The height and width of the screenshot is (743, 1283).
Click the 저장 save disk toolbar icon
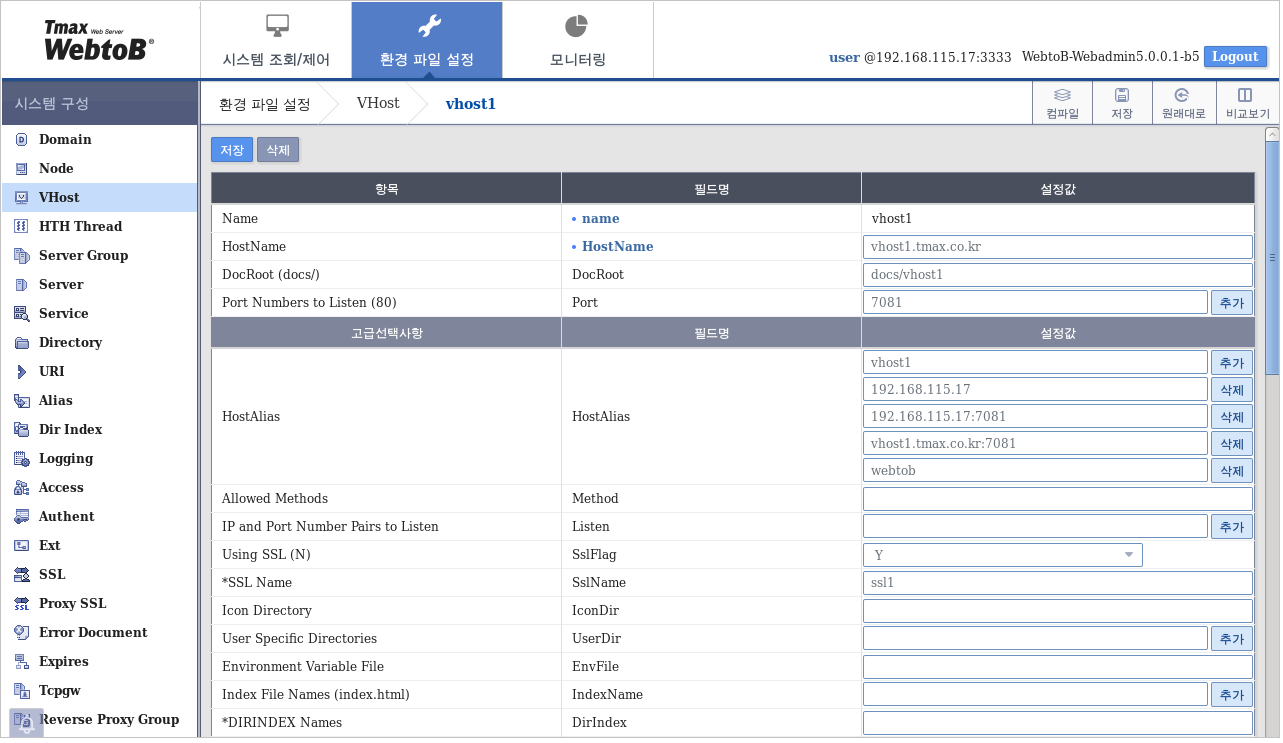point(1122,95)
